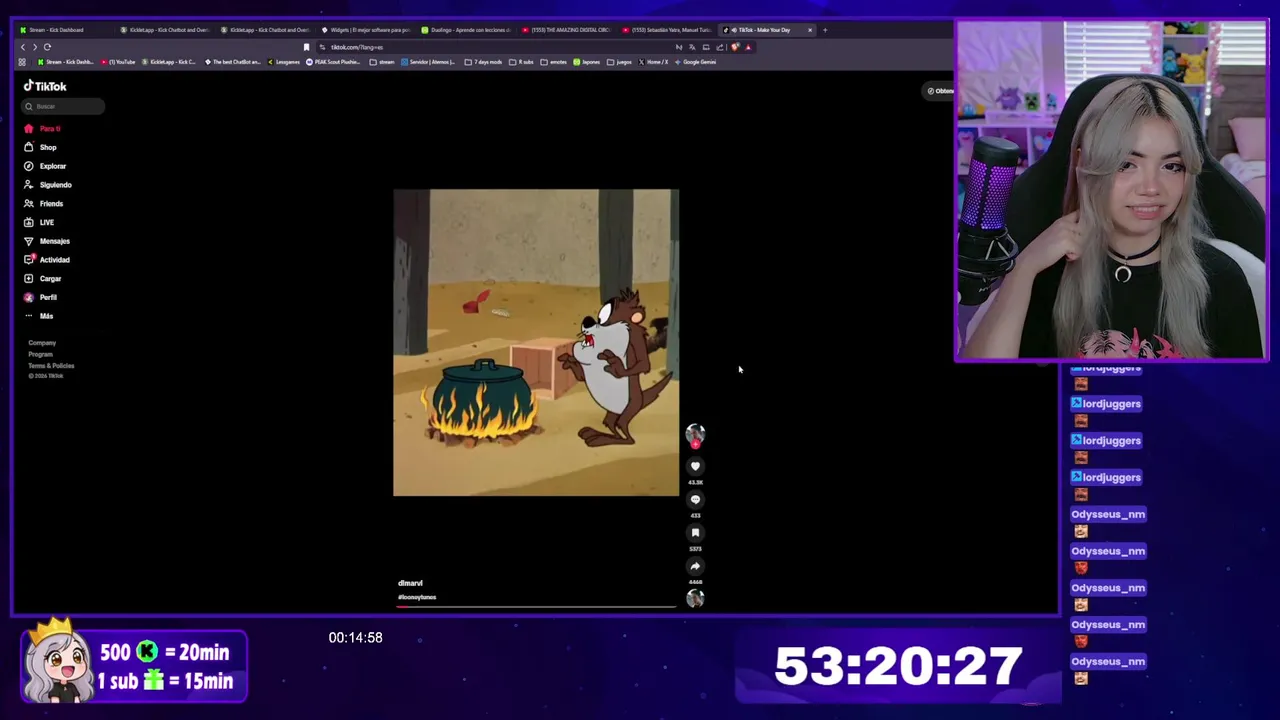The height and width of the screenshot is (720, 1280).
Task: Open the Japones bookmark
Action: click(x=587, y=62)
